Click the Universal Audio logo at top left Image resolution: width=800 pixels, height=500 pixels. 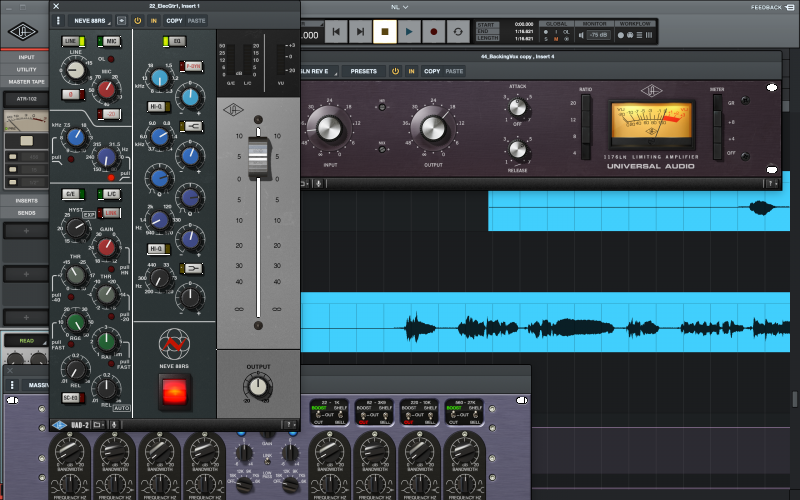(22, 32)
